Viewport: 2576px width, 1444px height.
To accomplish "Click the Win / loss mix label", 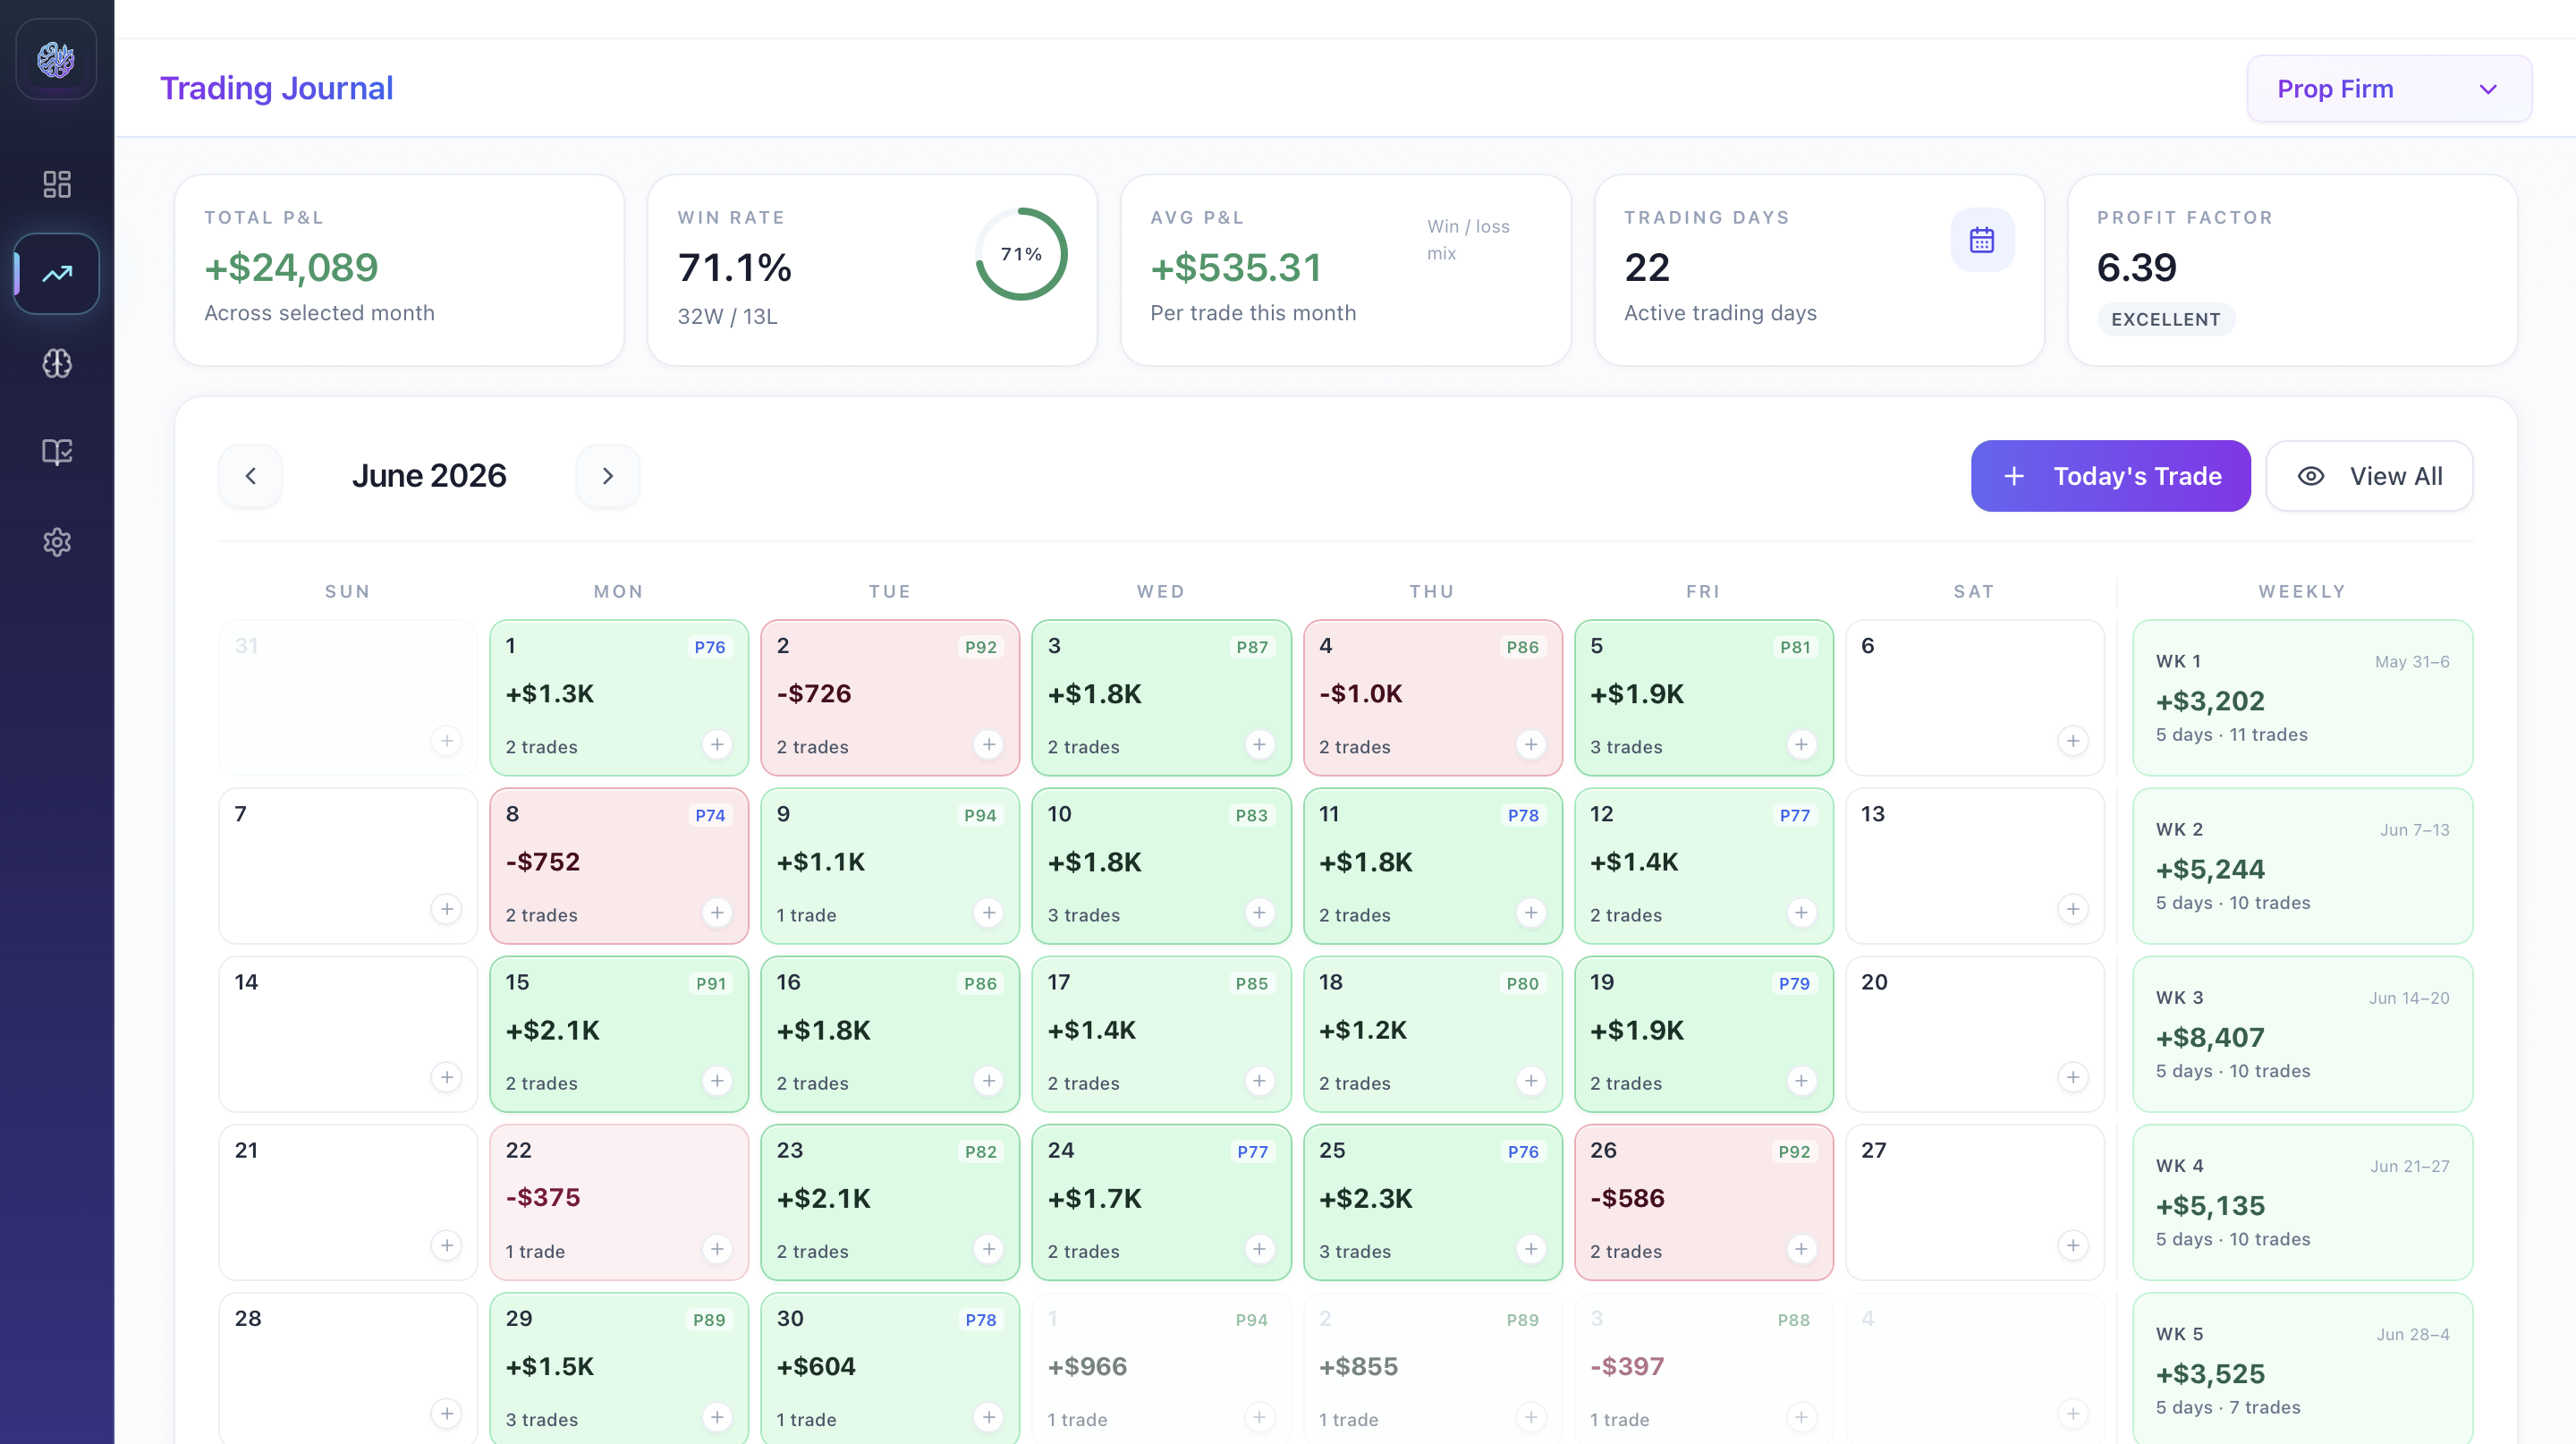I will point(1468,240).
